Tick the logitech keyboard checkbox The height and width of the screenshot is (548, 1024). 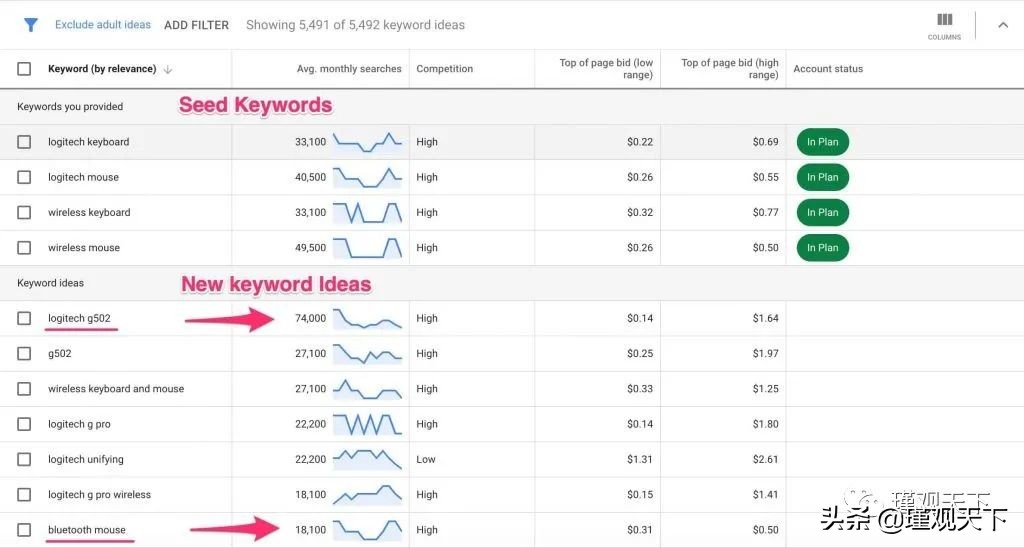24,142
